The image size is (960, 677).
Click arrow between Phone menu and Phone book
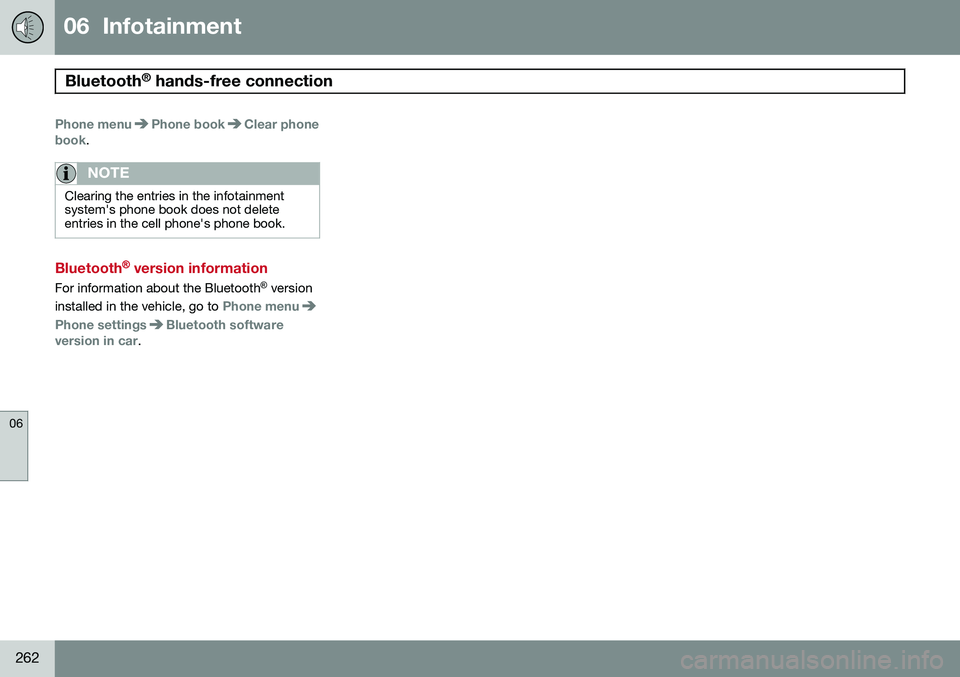click(141, 124)
